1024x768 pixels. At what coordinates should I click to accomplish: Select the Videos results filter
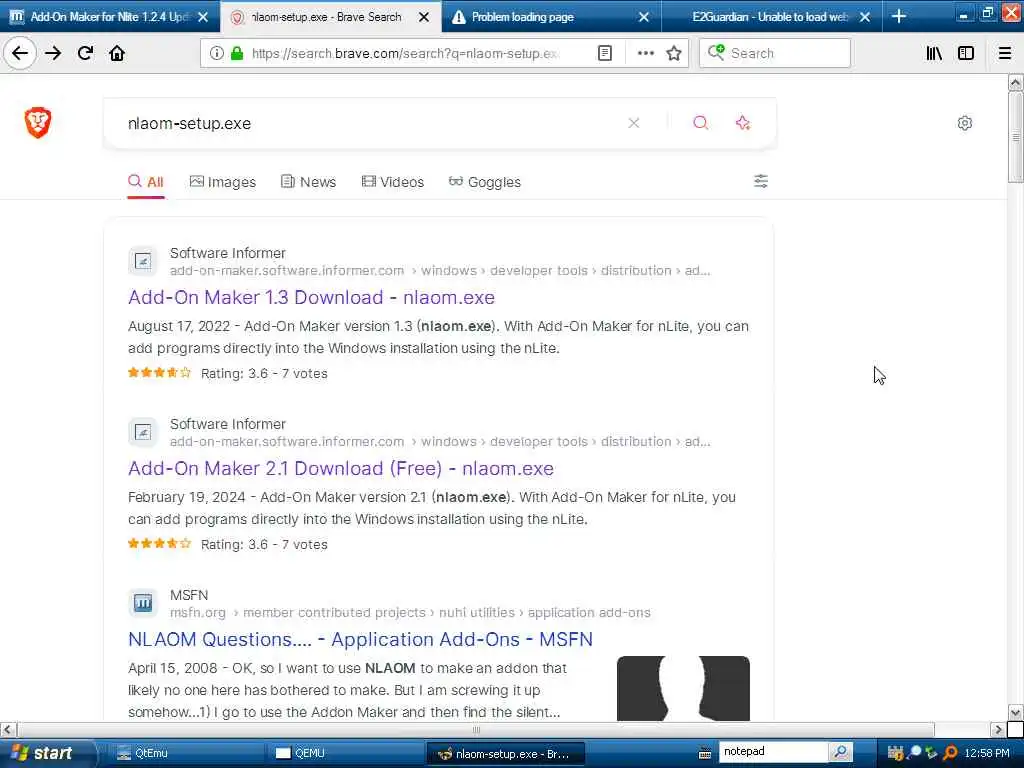tap(392, 182)
